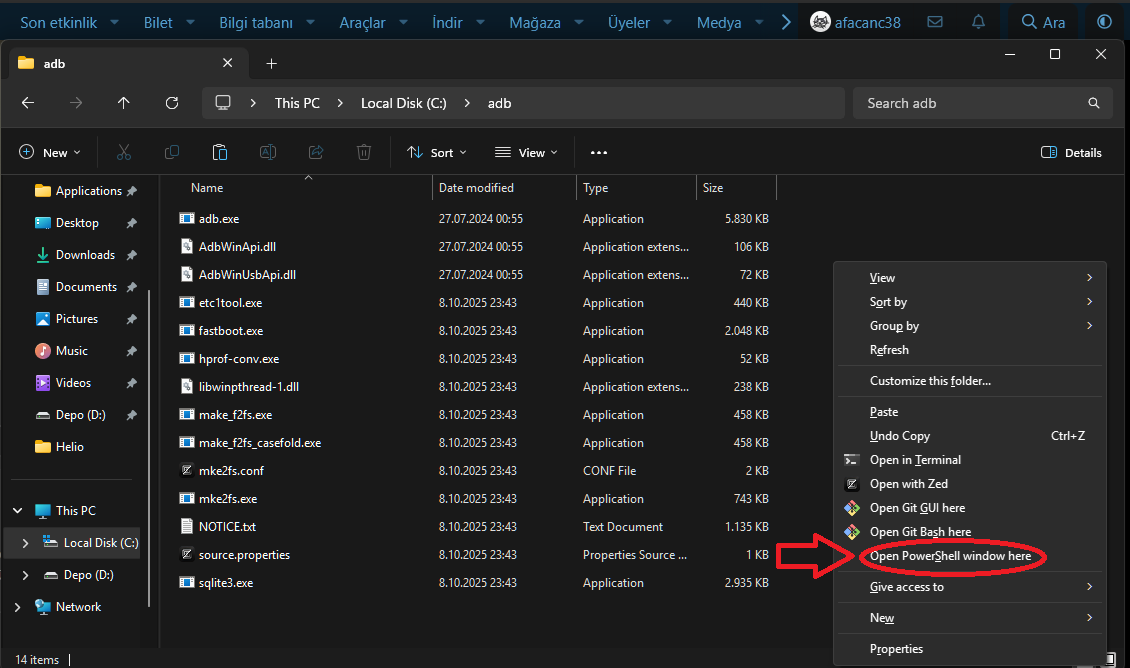Go back with the left arrow
The image size is (1130, 668).
pyautogui.click(x=28, y=103)
